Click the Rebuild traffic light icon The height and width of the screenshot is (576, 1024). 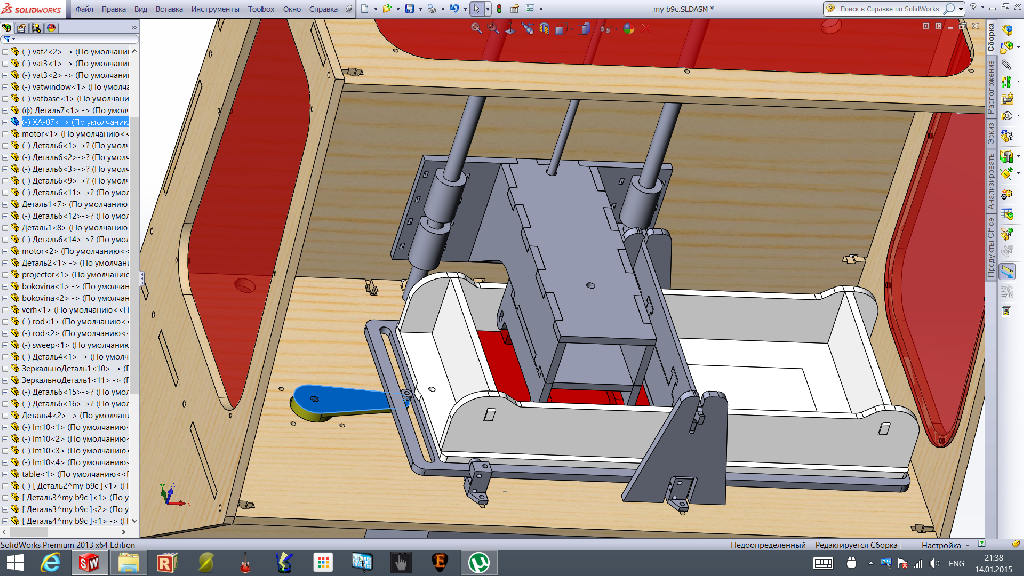click(x=499, y=8)
